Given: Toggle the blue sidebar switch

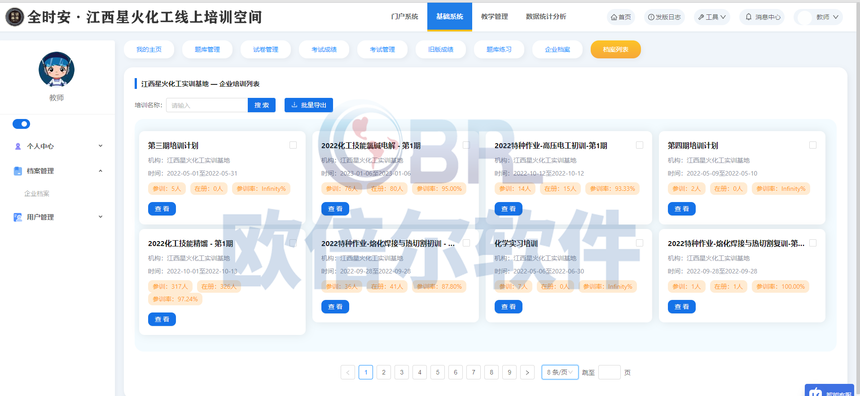Looking at the screenshot, I should tap(21, 124).
